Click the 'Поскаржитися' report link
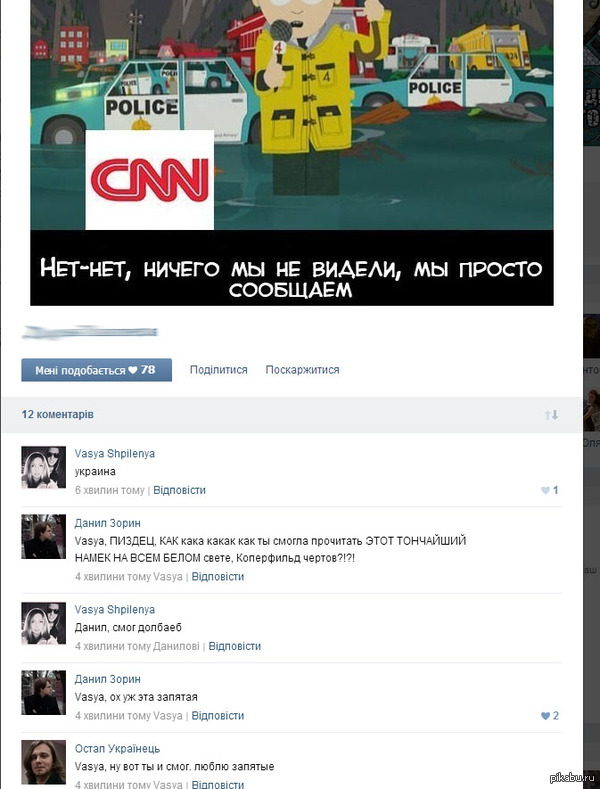 point(303,370)
